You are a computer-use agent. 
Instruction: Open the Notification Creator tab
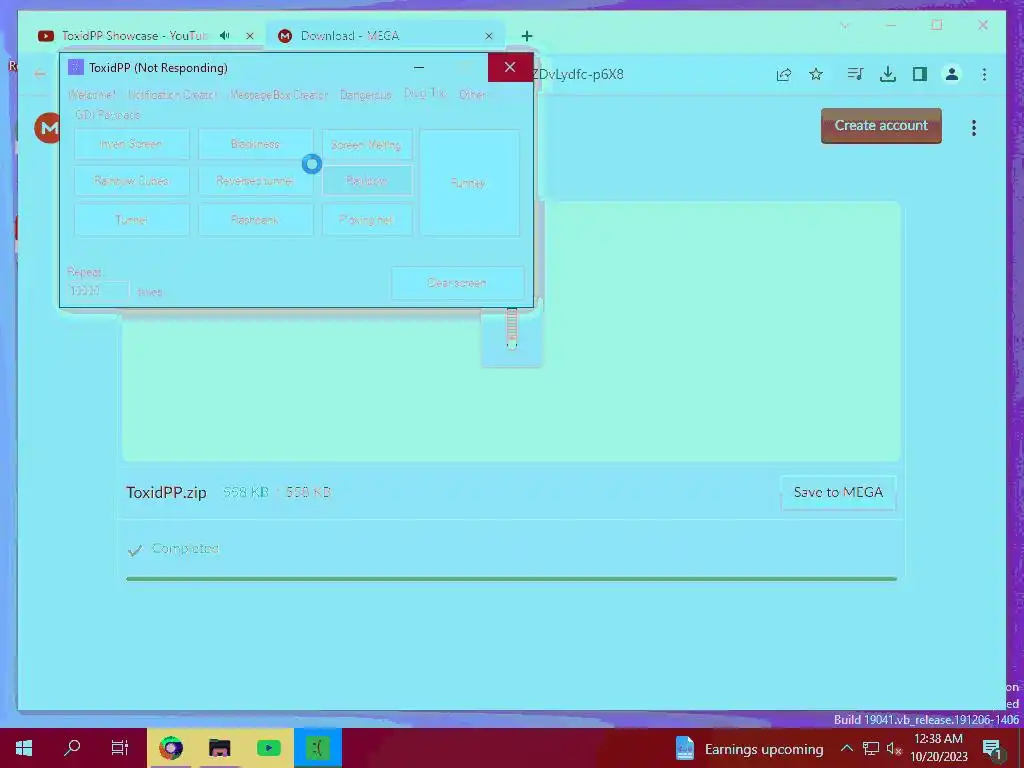coord(172,95)
